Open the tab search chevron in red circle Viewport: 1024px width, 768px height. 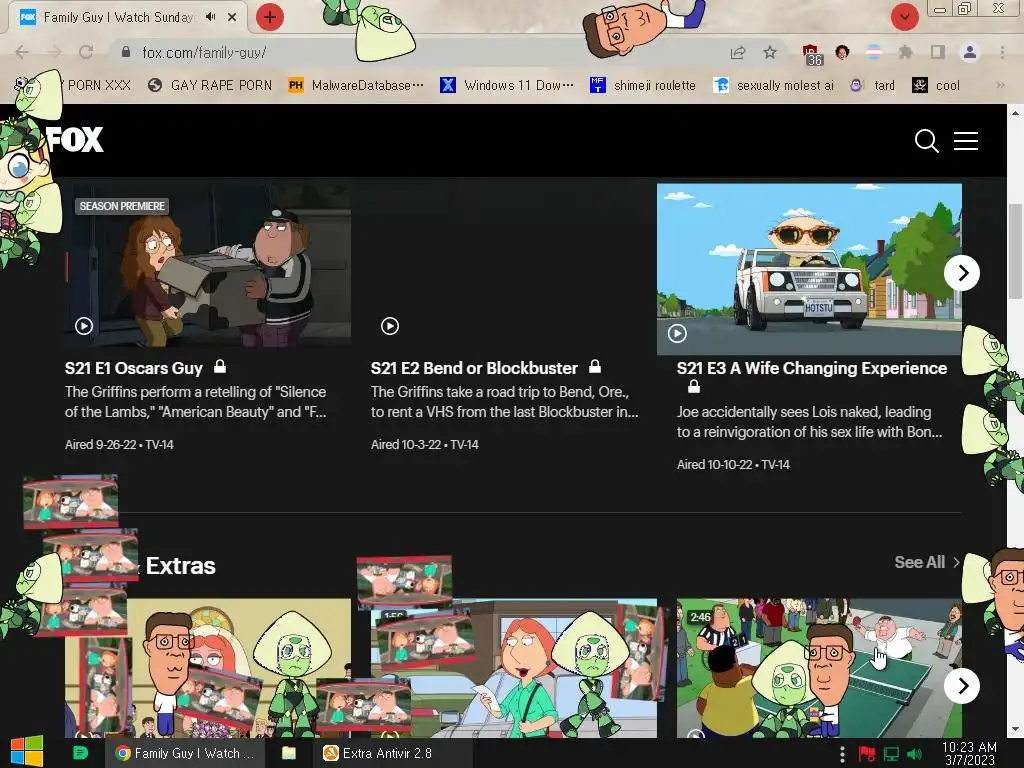(x=904, y=17)
